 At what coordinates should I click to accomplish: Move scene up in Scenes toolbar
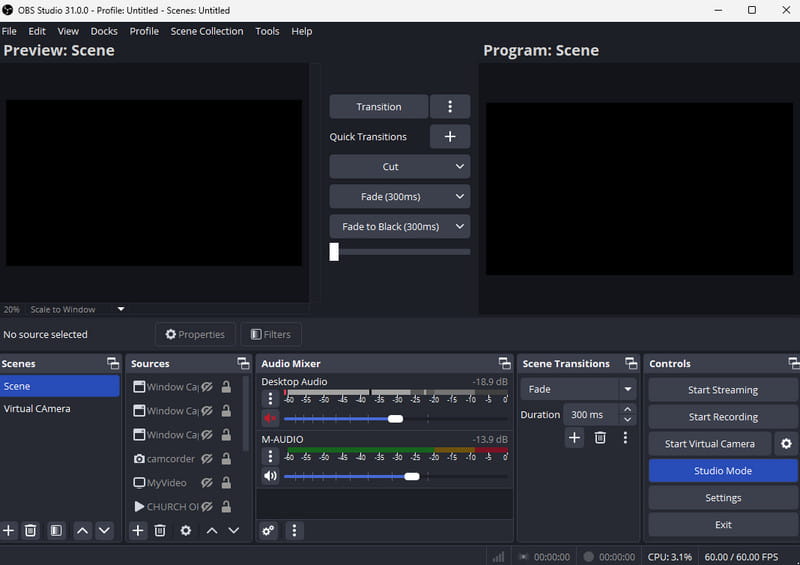coord(82,530)
